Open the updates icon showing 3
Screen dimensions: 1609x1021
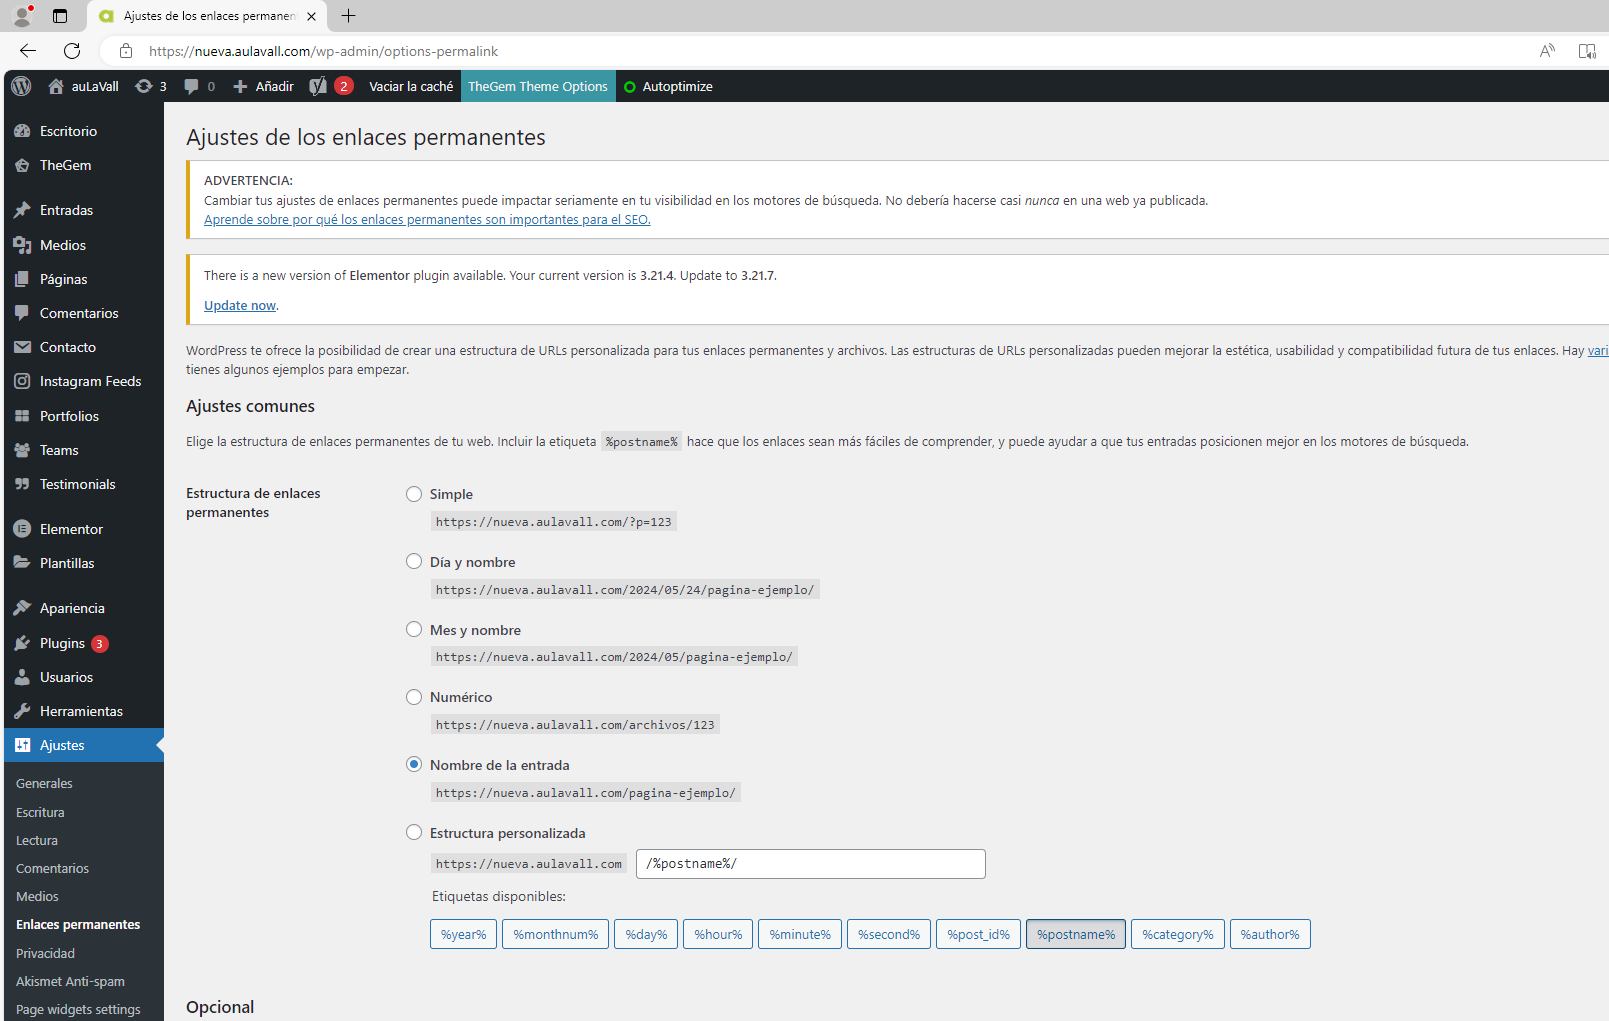[144, 86]
